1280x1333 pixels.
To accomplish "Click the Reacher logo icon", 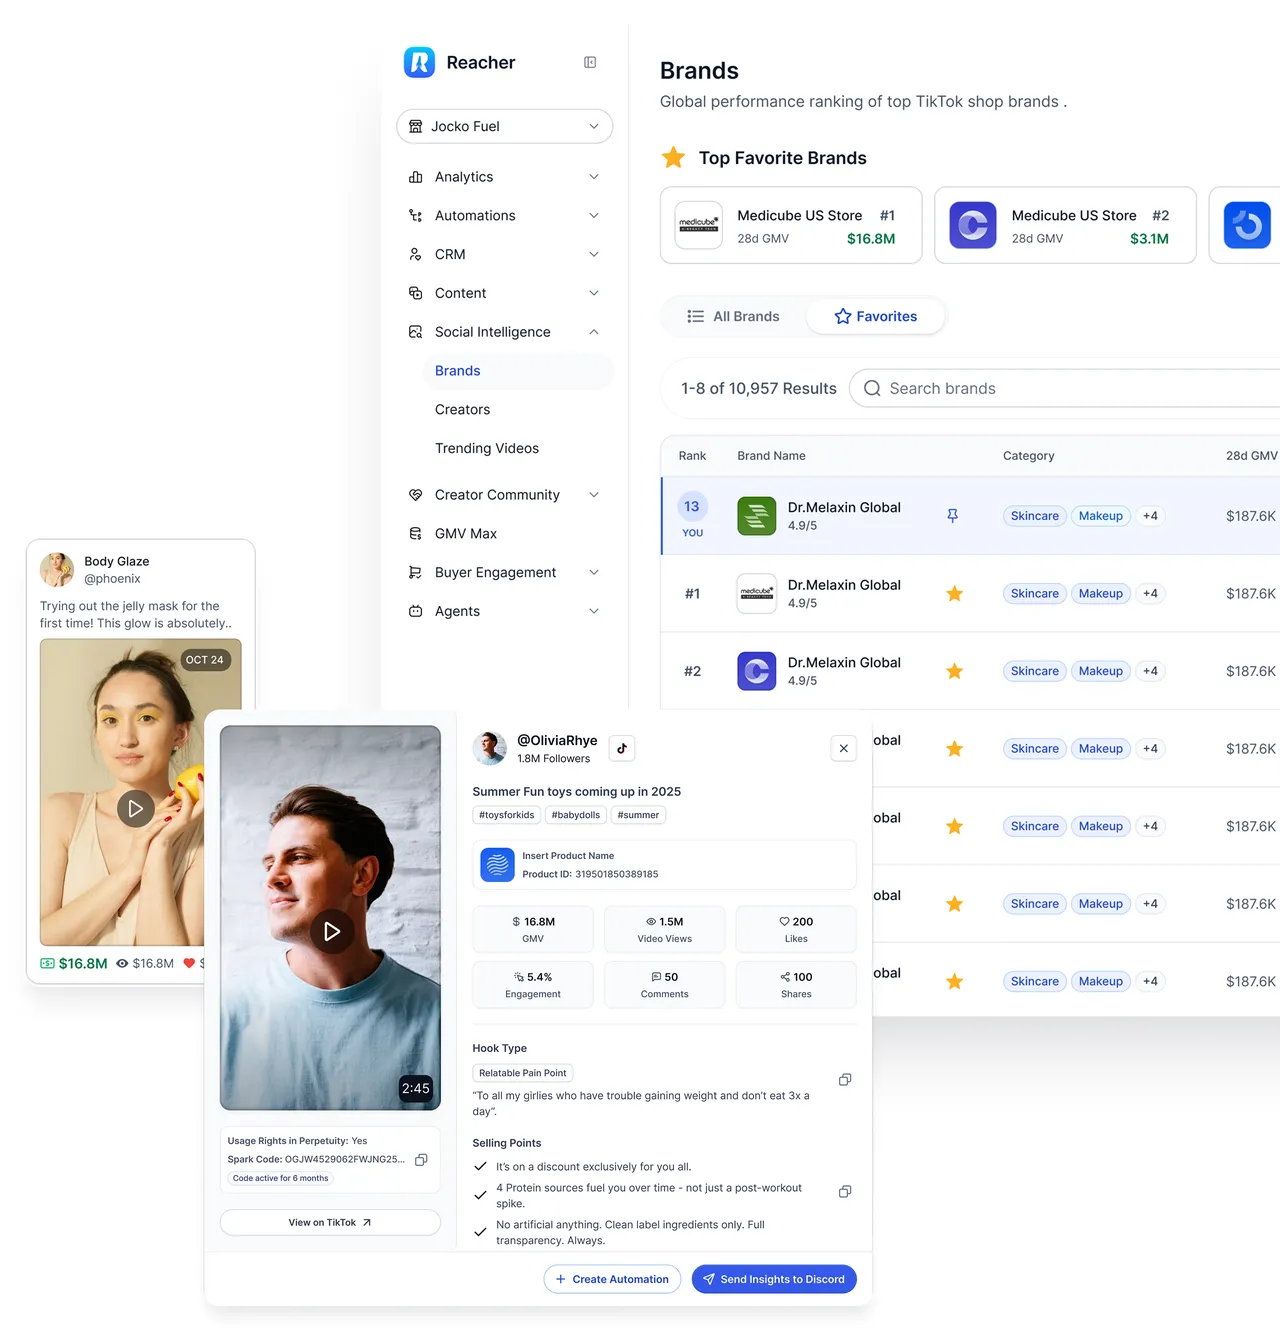I will 419,62.
